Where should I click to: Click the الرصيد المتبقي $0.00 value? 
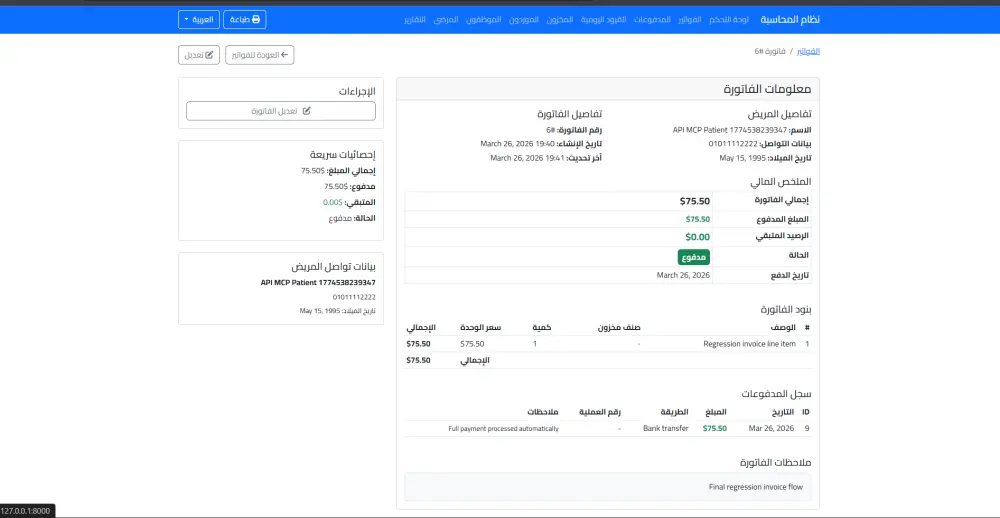pos(697,237)
